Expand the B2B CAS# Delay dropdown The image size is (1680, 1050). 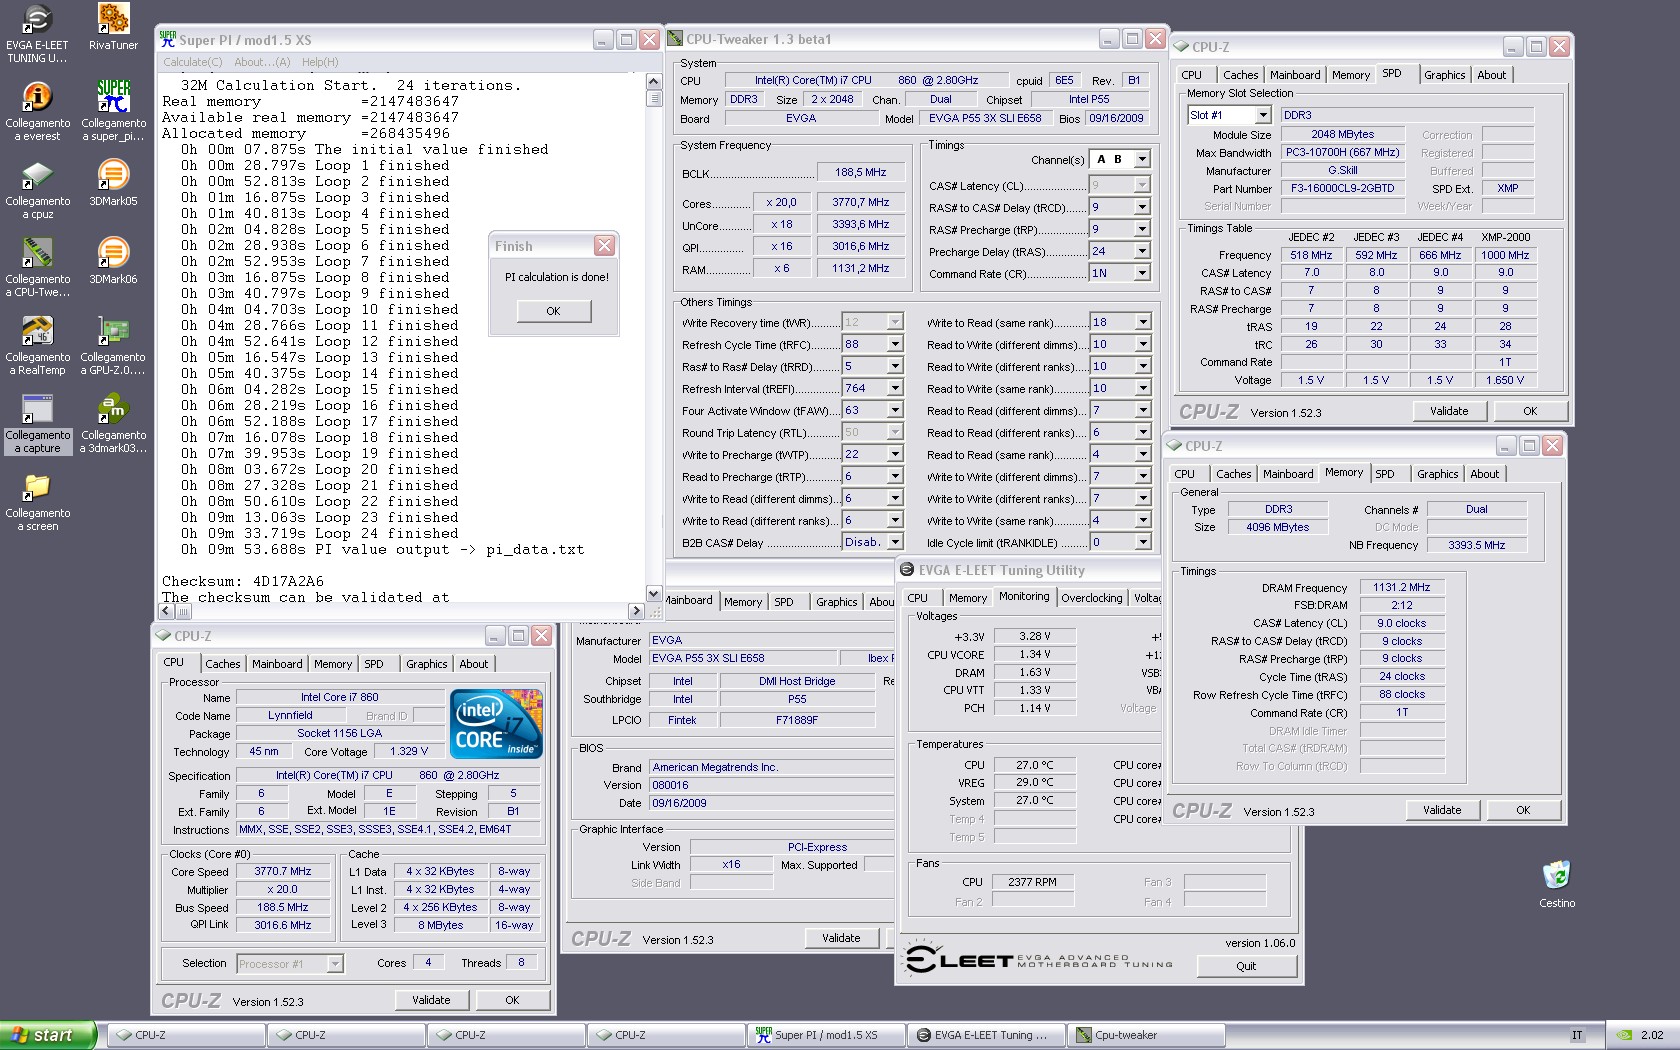pos(895,542)
